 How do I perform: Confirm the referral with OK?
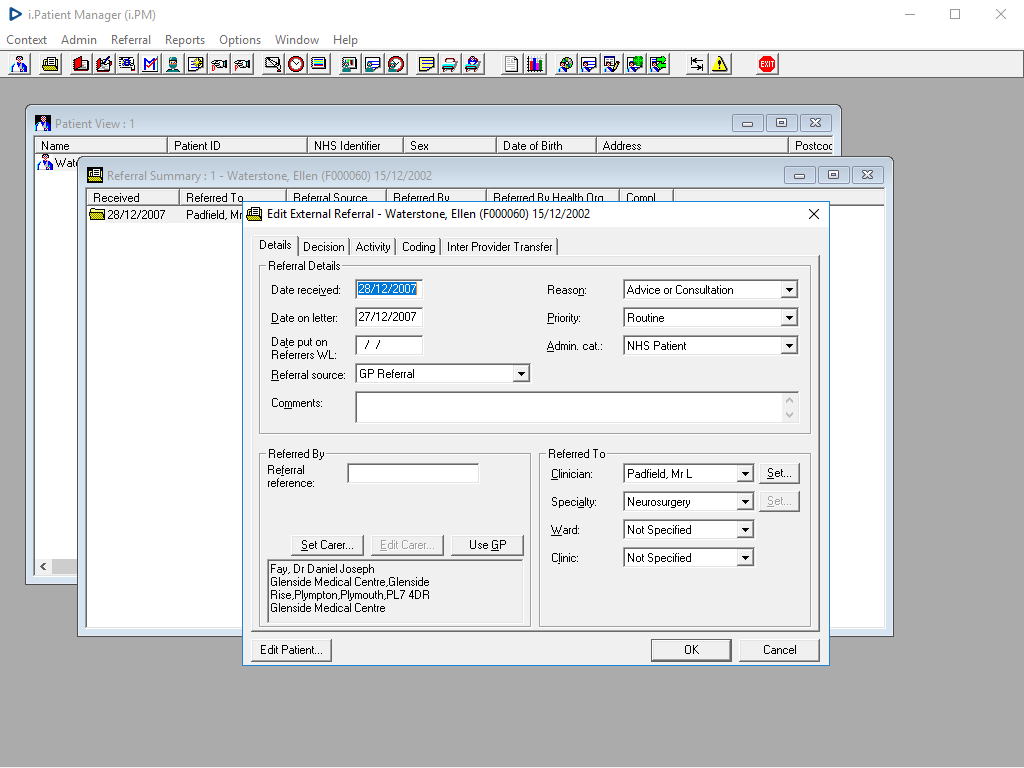coord(691,650)
